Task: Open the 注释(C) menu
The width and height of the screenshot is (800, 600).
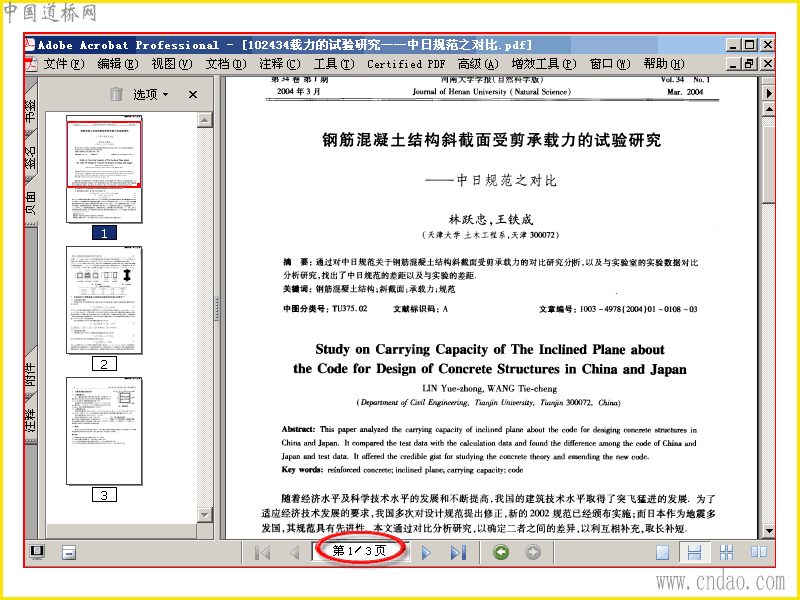Action: [x=280, y=64]
